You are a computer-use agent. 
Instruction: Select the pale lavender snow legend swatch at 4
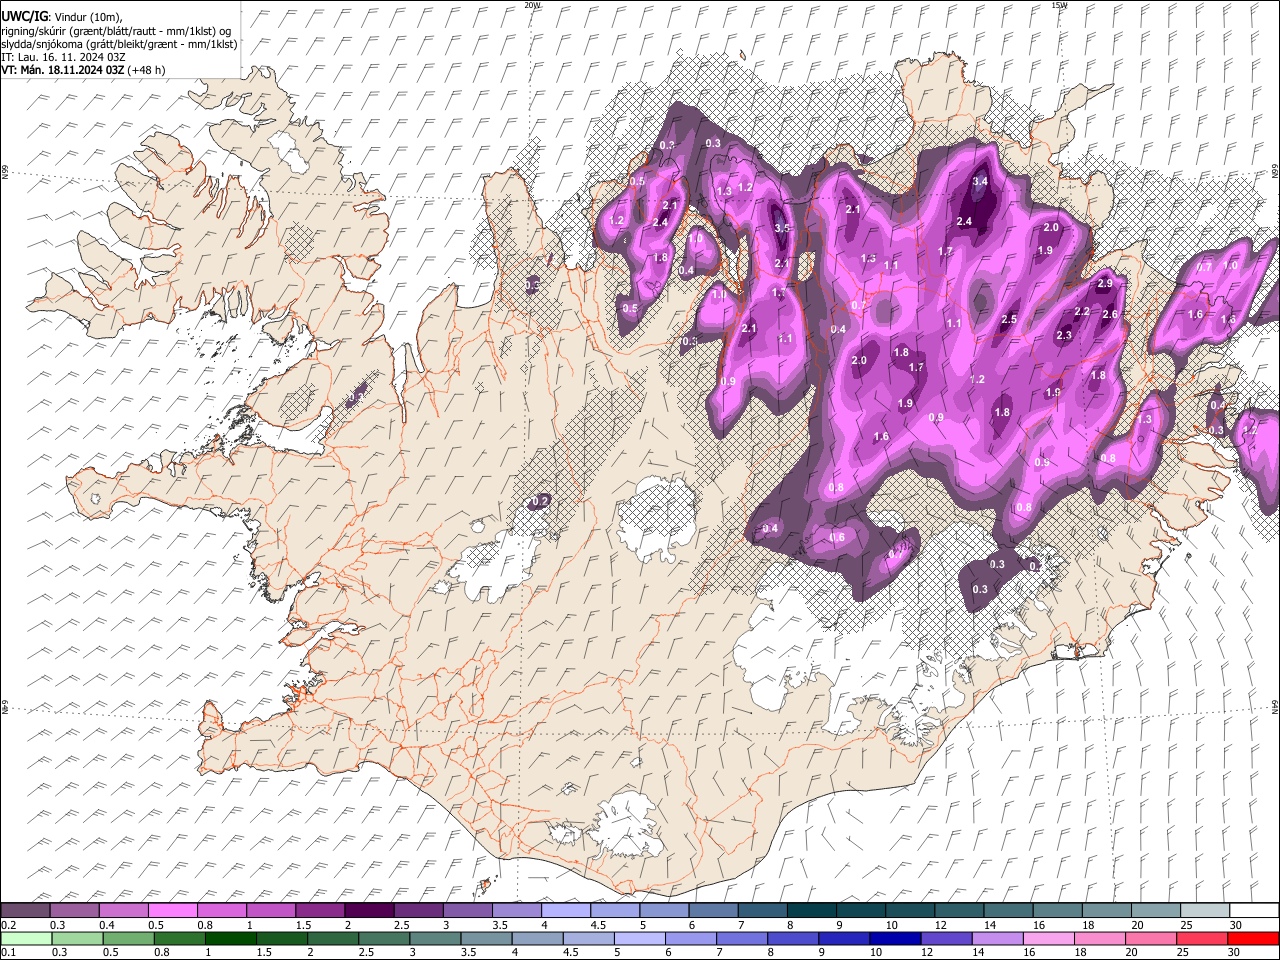tap(565, 910)
